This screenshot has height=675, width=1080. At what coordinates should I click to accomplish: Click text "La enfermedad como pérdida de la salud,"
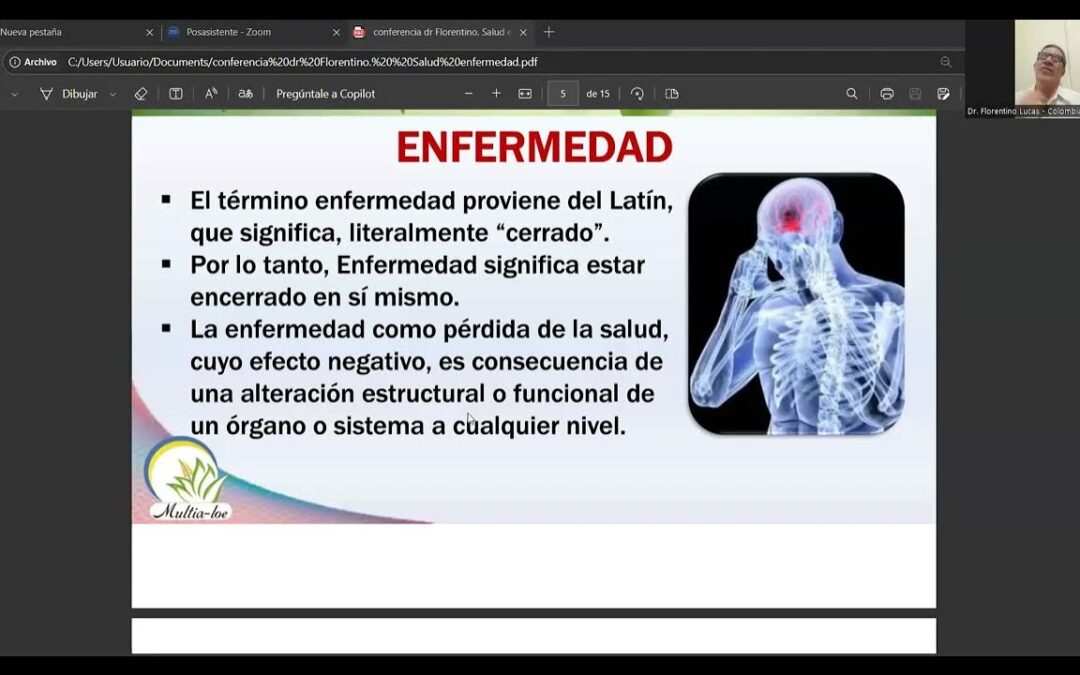pos(429,329)
